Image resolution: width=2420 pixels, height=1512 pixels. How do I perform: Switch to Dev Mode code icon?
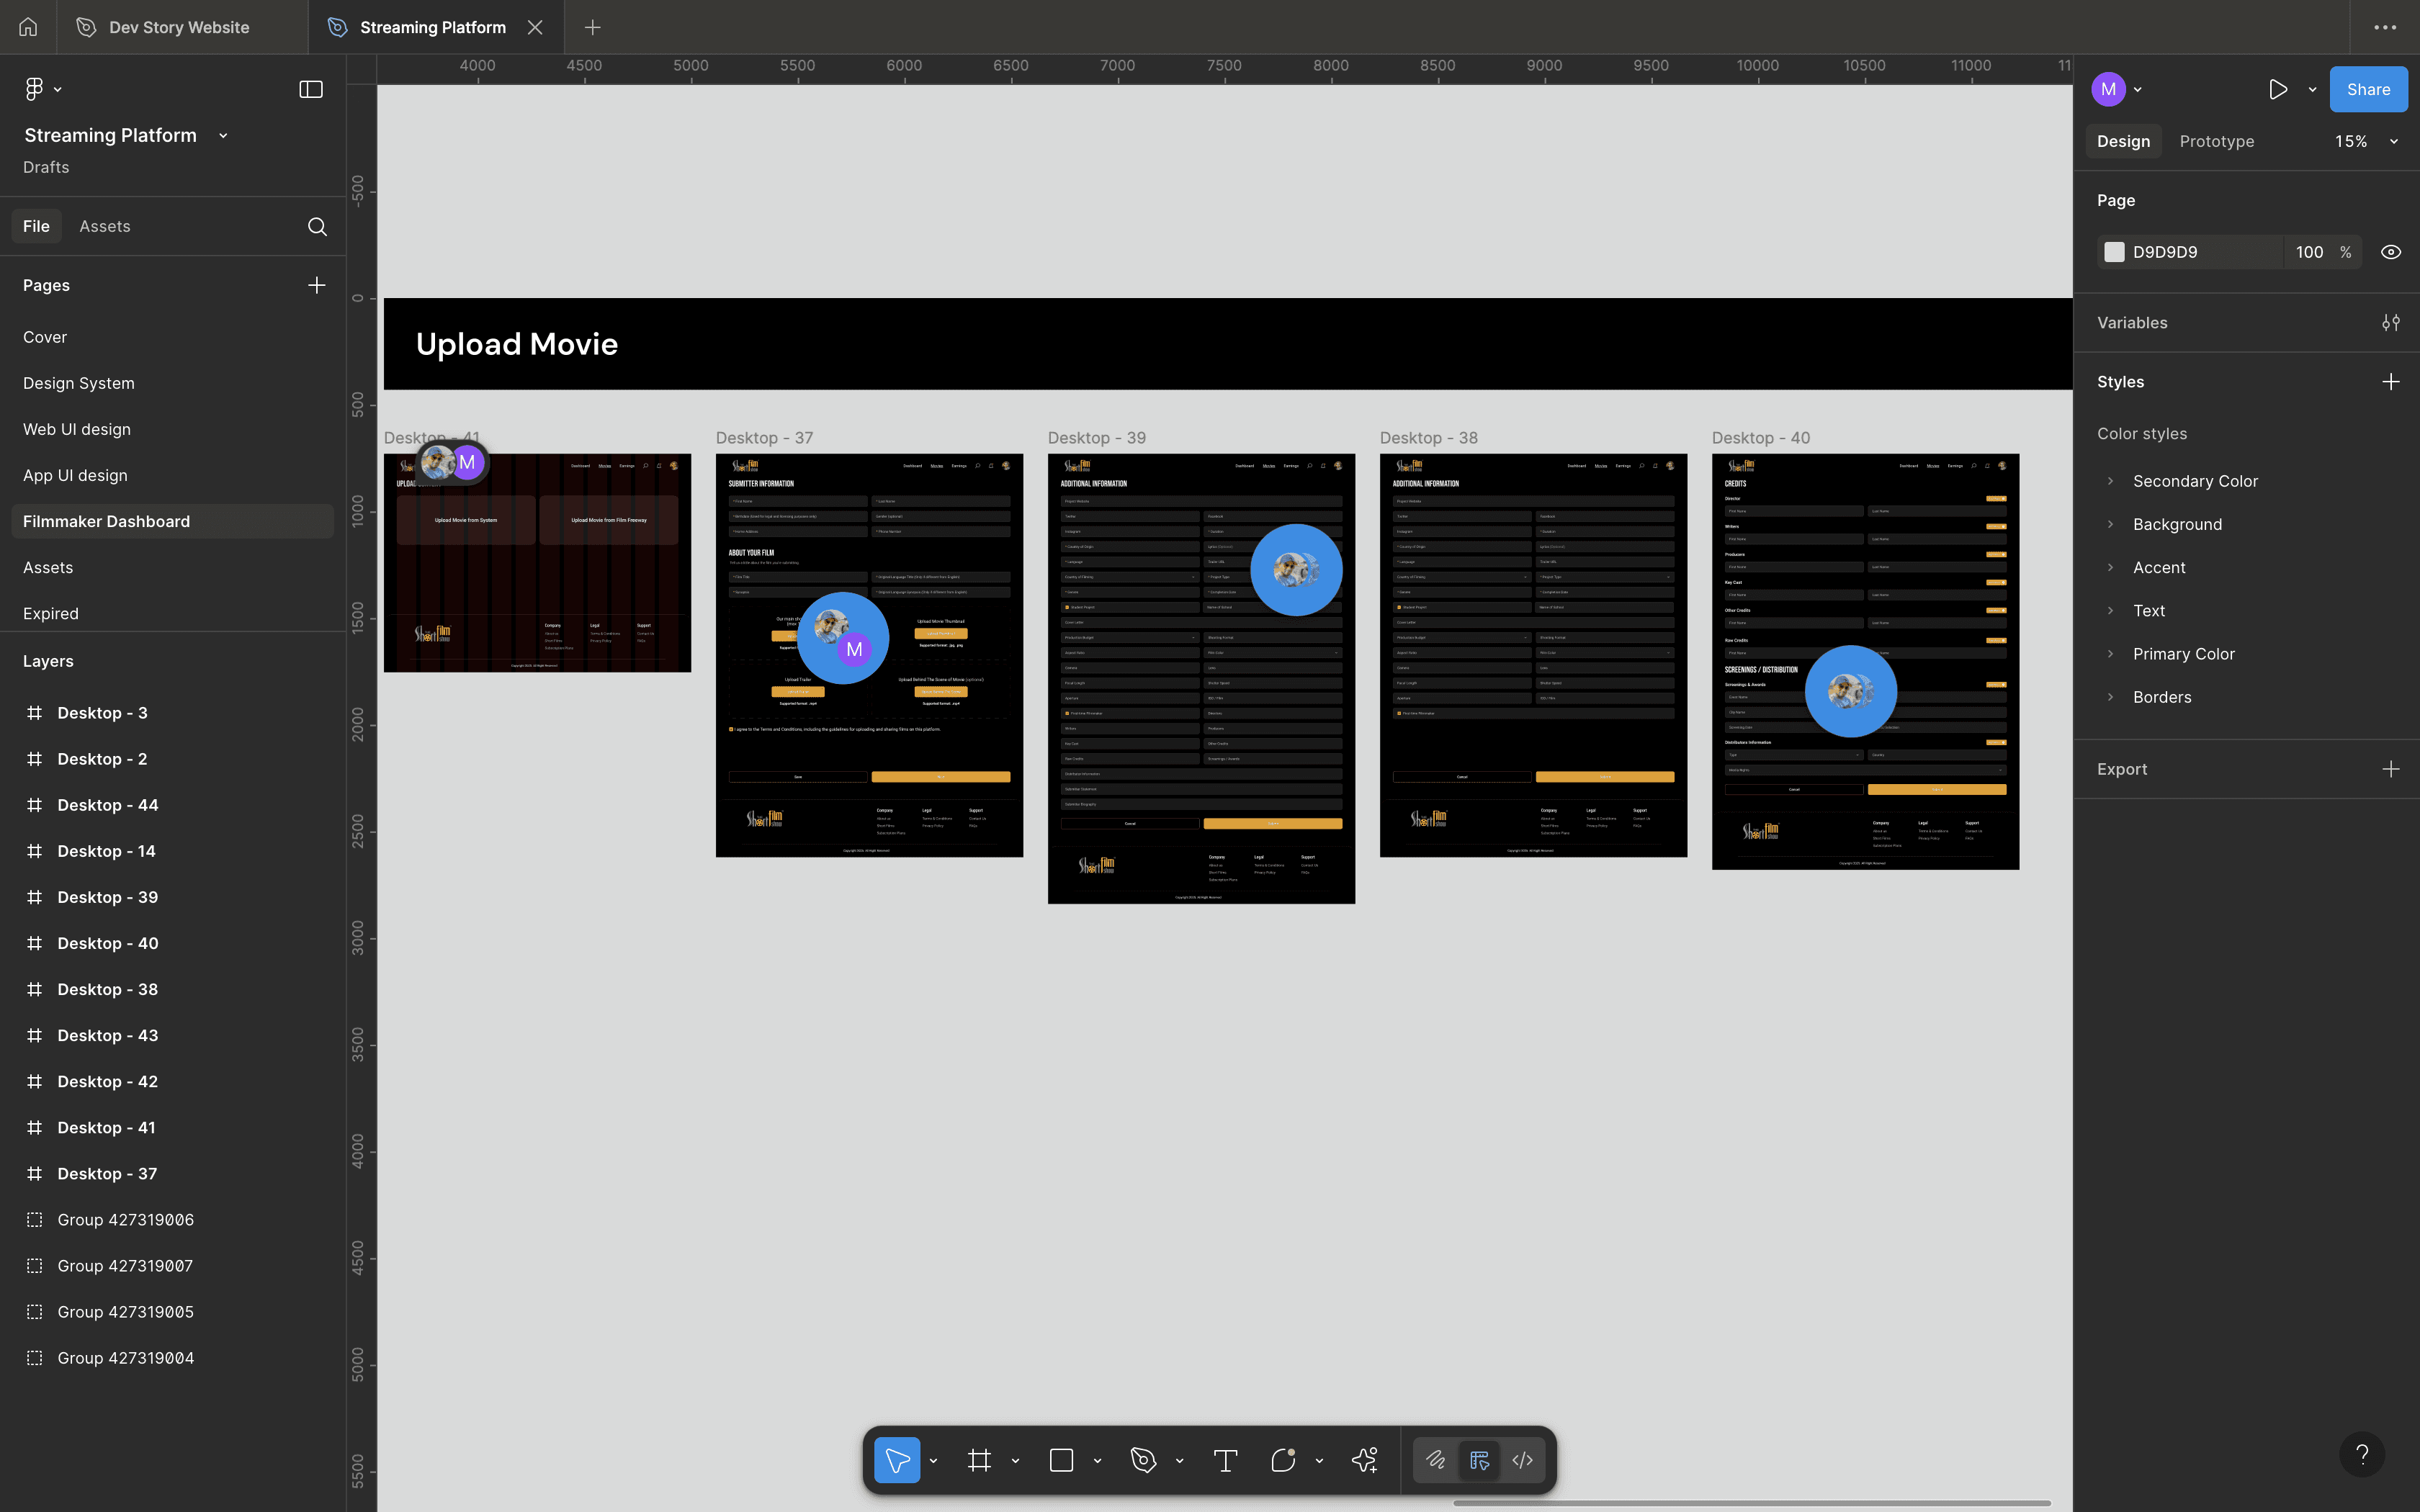pyautogui.click(x=1522, y=1461)
